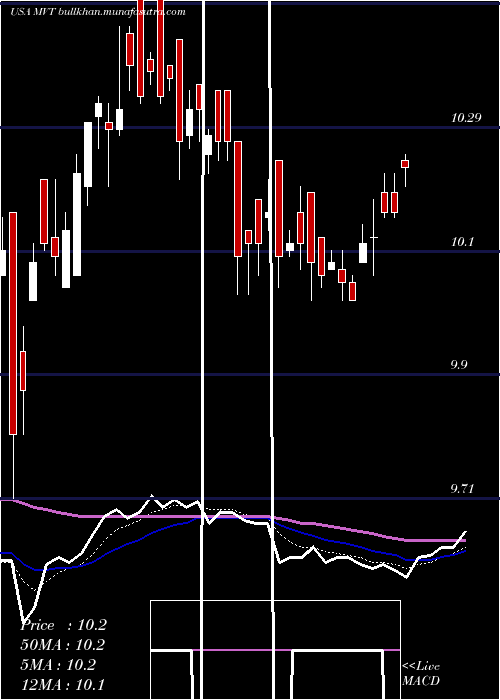Click the 9.9 price axis label
Image resolution: width=500 pixels, height=700 pixels.
point(459,365)
